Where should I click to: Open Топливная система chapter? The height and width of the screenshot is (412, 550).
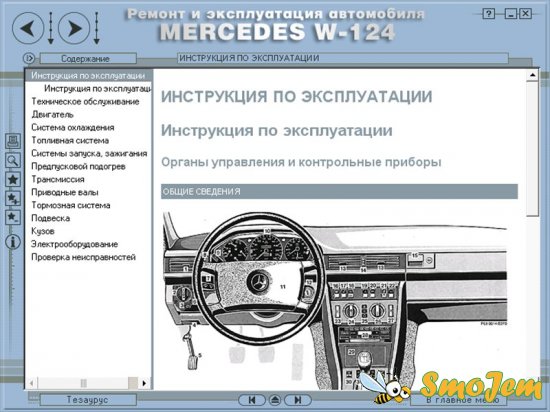click(70, 141)
